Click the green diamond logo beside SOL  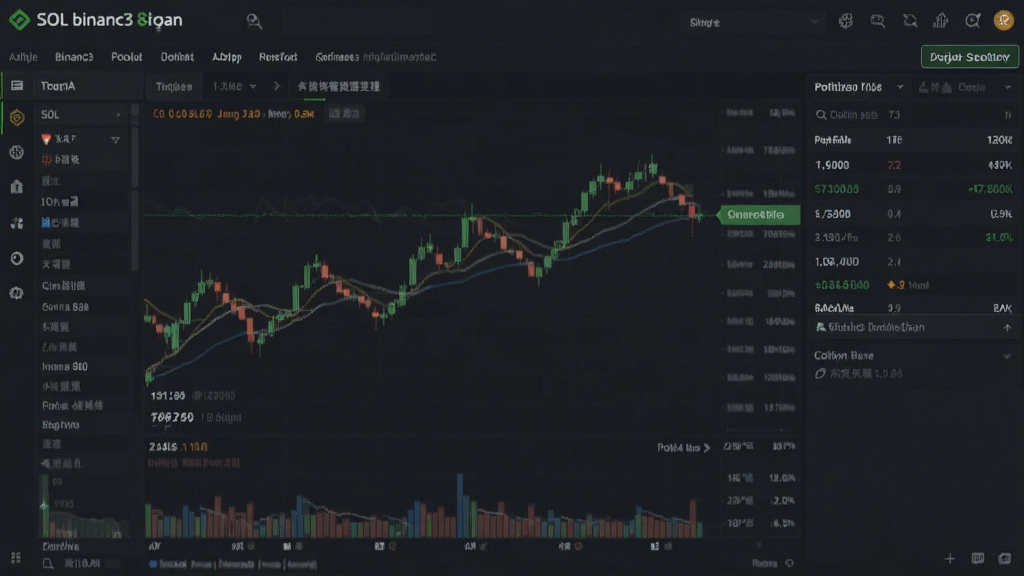click(x=19, y=20)
